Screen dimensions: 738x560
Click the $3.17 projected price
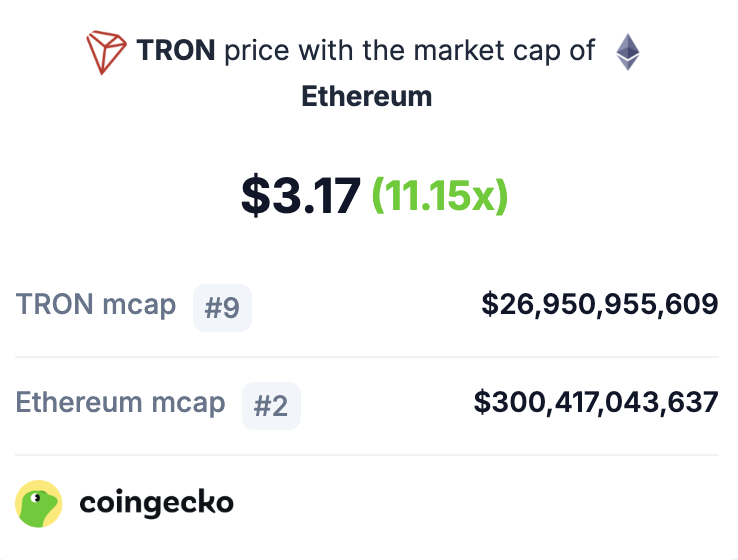301,195
